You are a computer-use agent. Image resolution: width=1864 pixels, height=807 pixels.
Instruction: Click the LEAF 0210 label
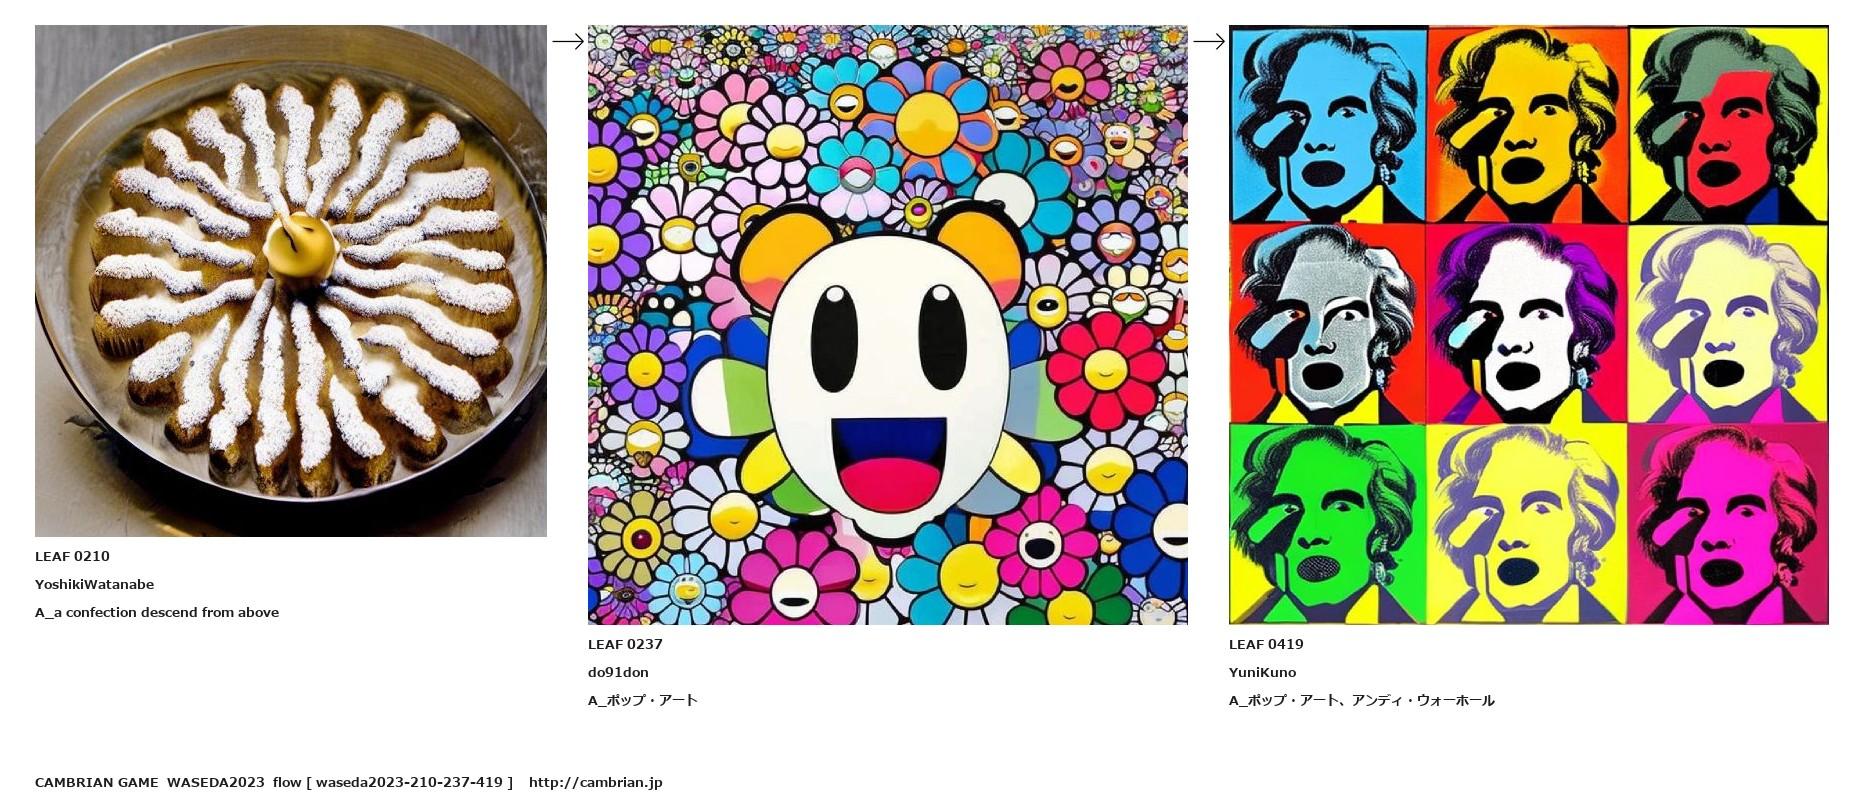[x=72, y=556]
